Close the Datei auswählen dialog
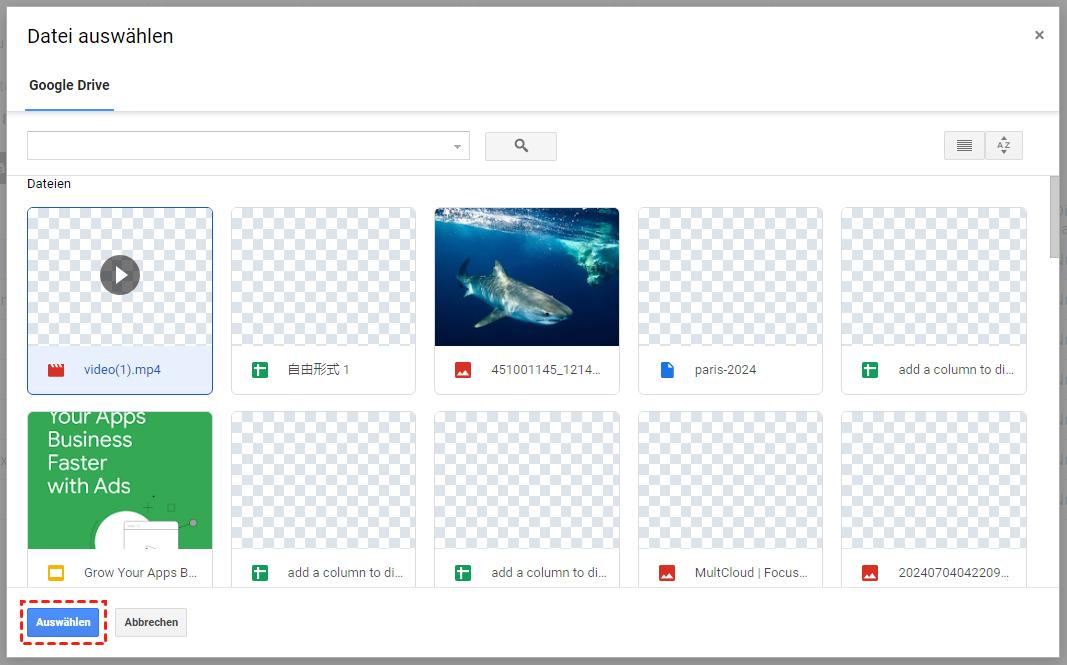The height and width of the screenshot is (665, 1067). (1039, 35)
